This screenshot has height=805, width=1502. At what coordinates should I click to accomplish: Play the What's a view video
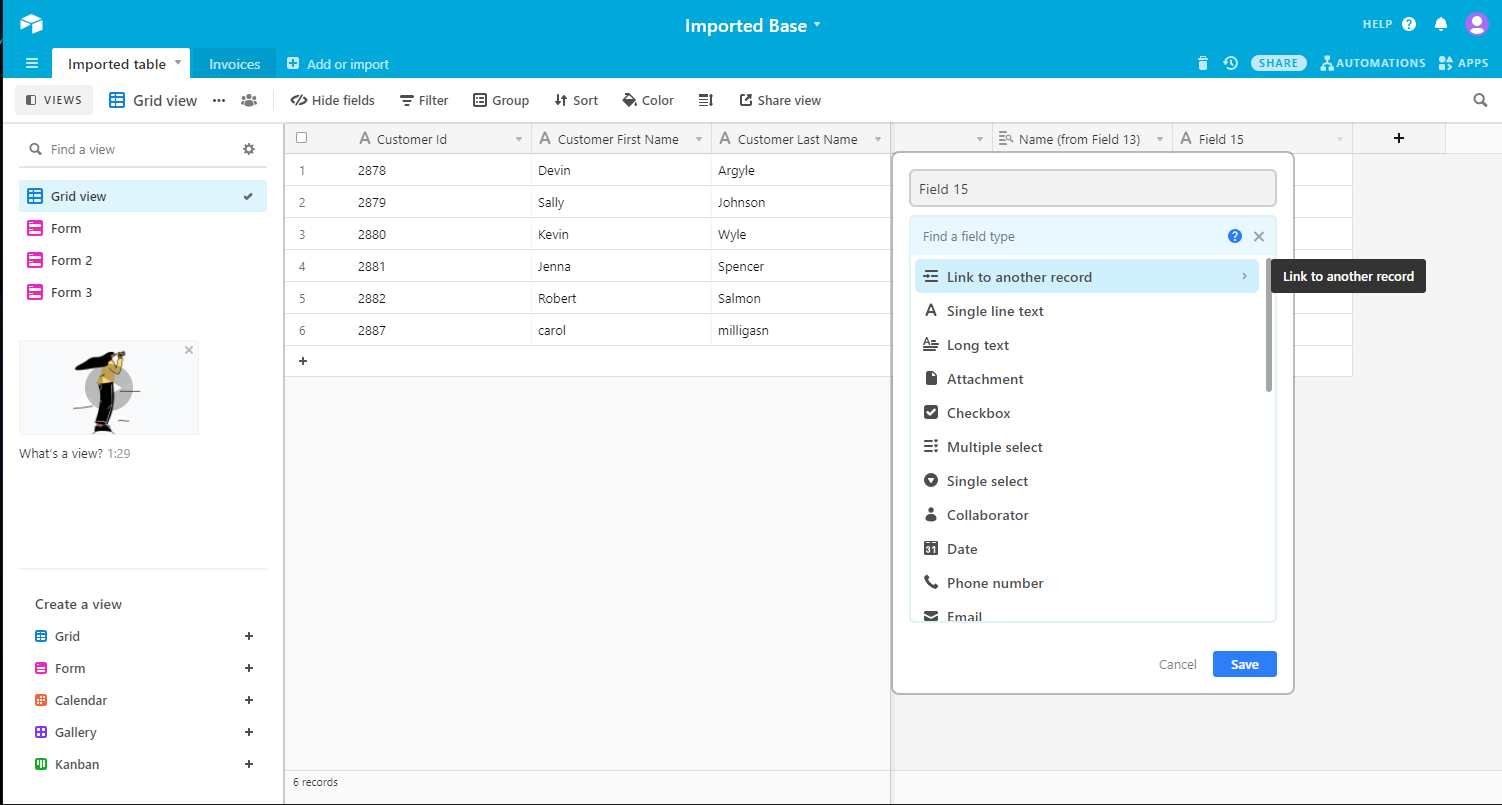click(x=108, y=387)
